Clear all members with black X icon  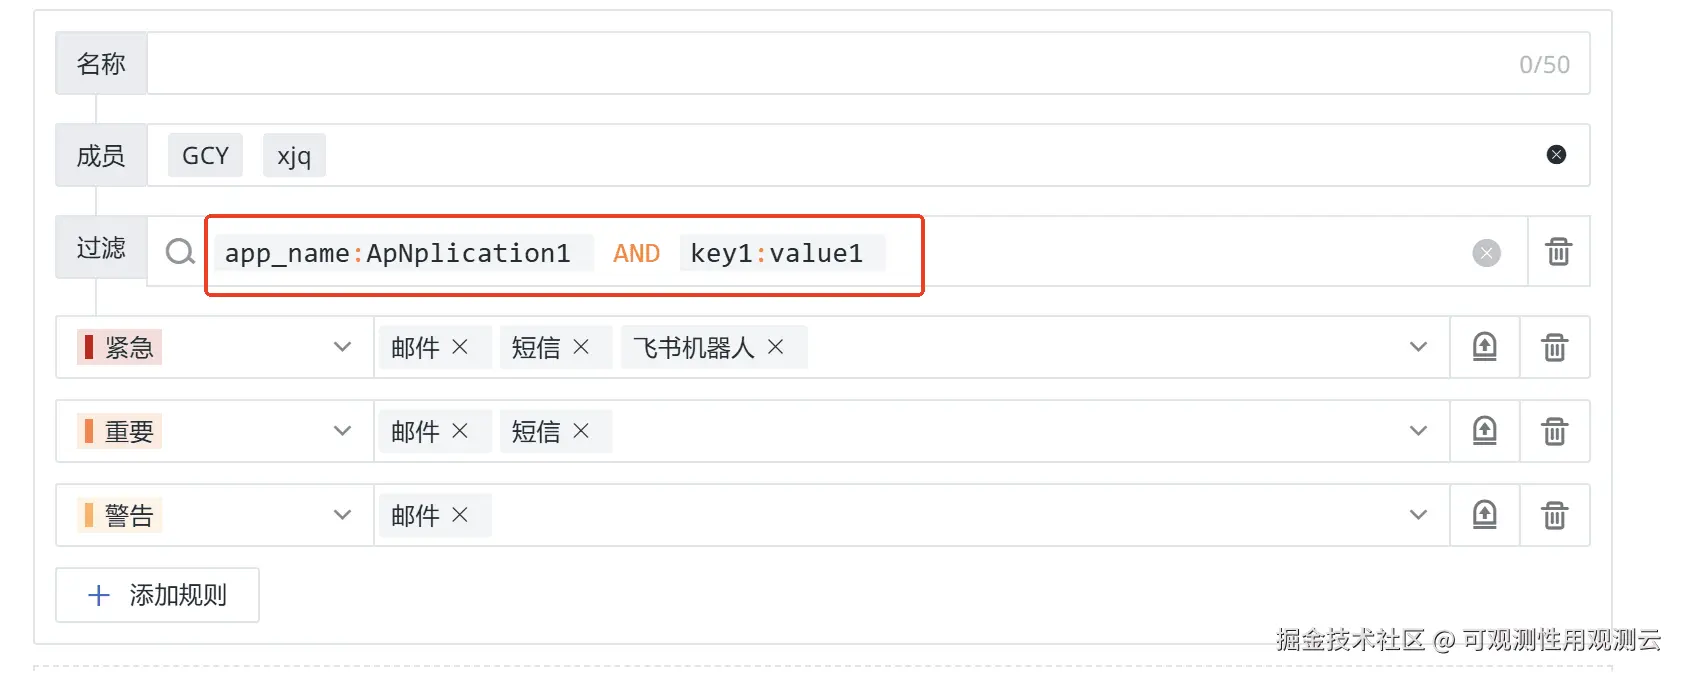[1556, 154]
